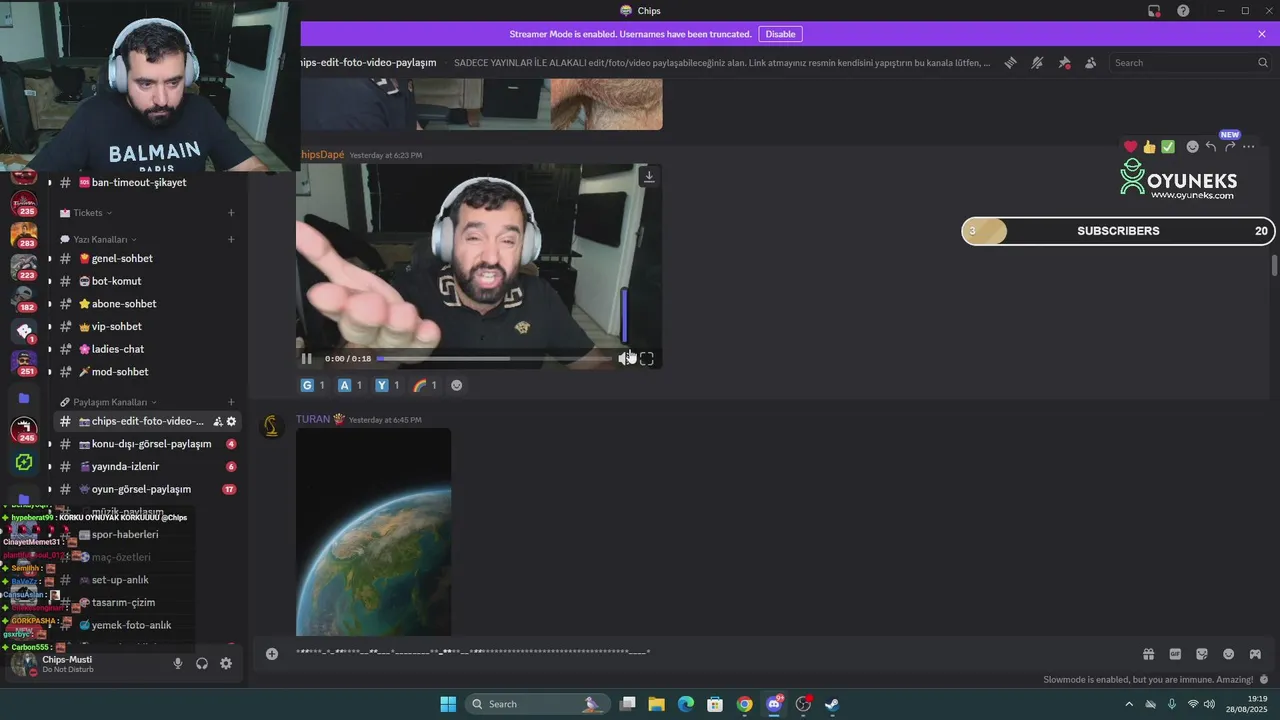The width and height of the screenshot is (1280, 720).
Task: Open the yayında-izlenir channel
Action: [x=147, y=467]
